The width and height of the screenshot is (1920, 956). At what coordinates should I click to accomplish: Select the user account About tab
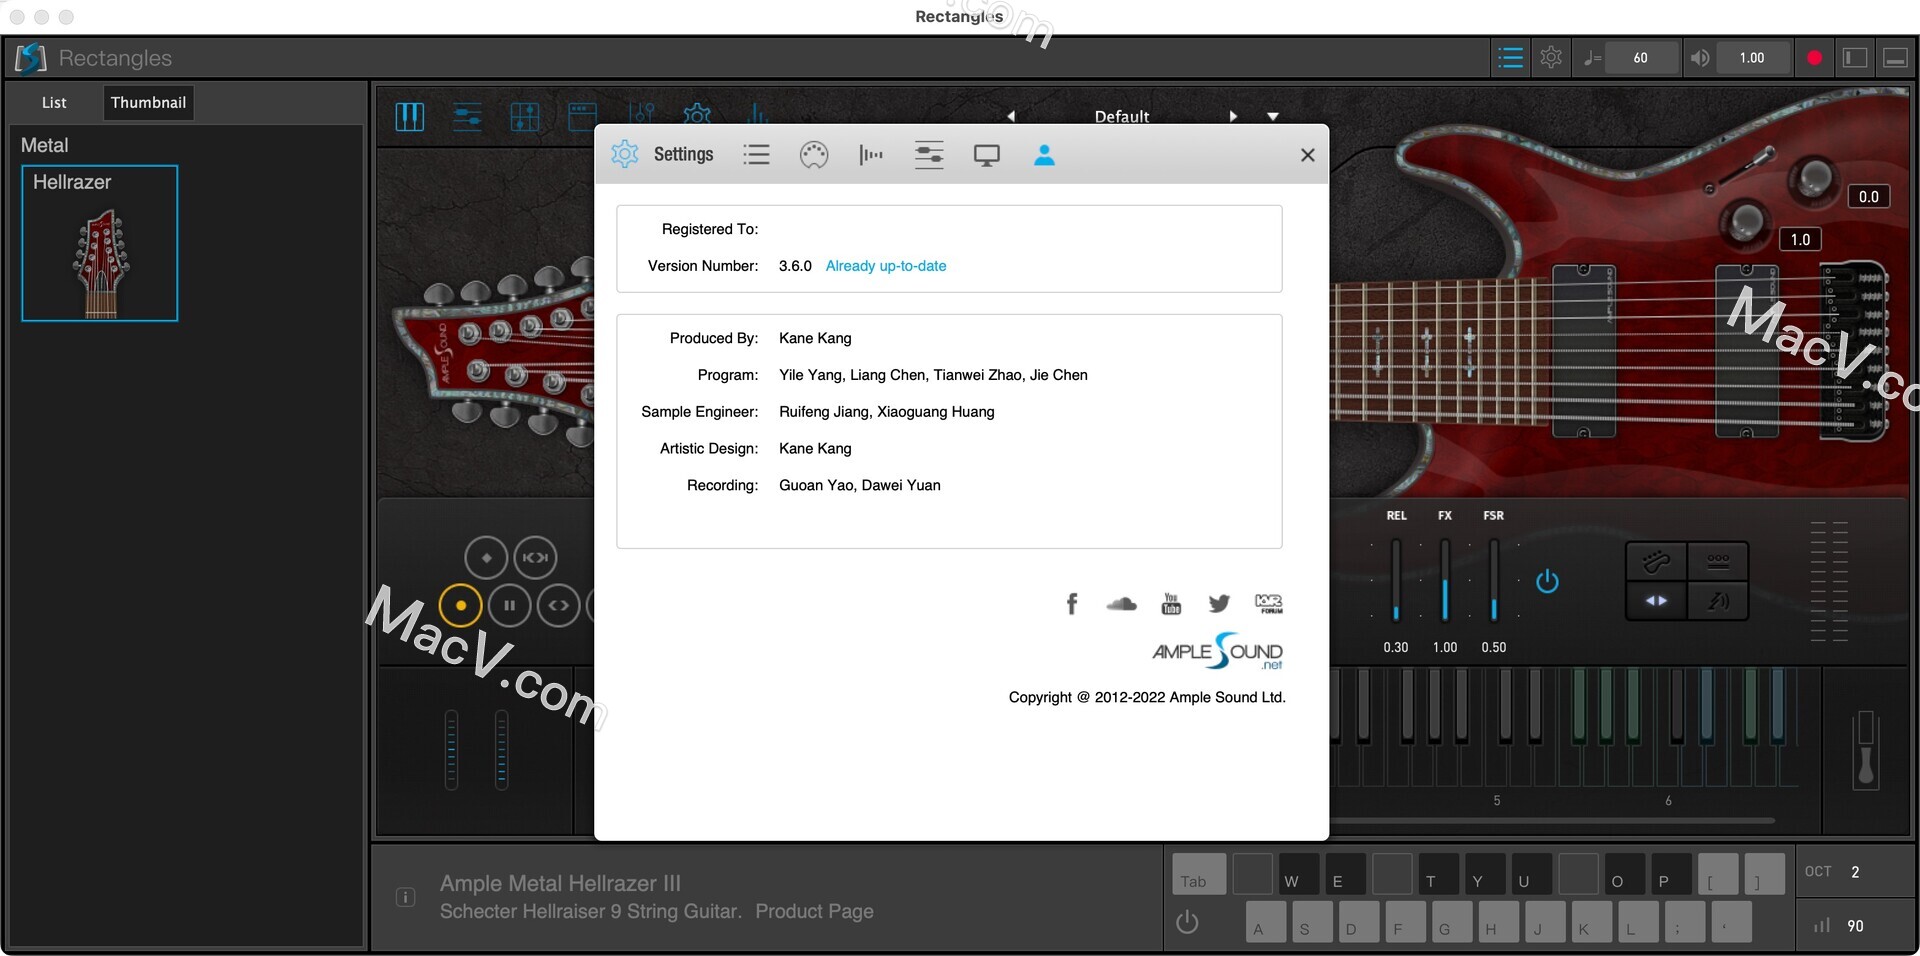click(x=1044, y=154)
